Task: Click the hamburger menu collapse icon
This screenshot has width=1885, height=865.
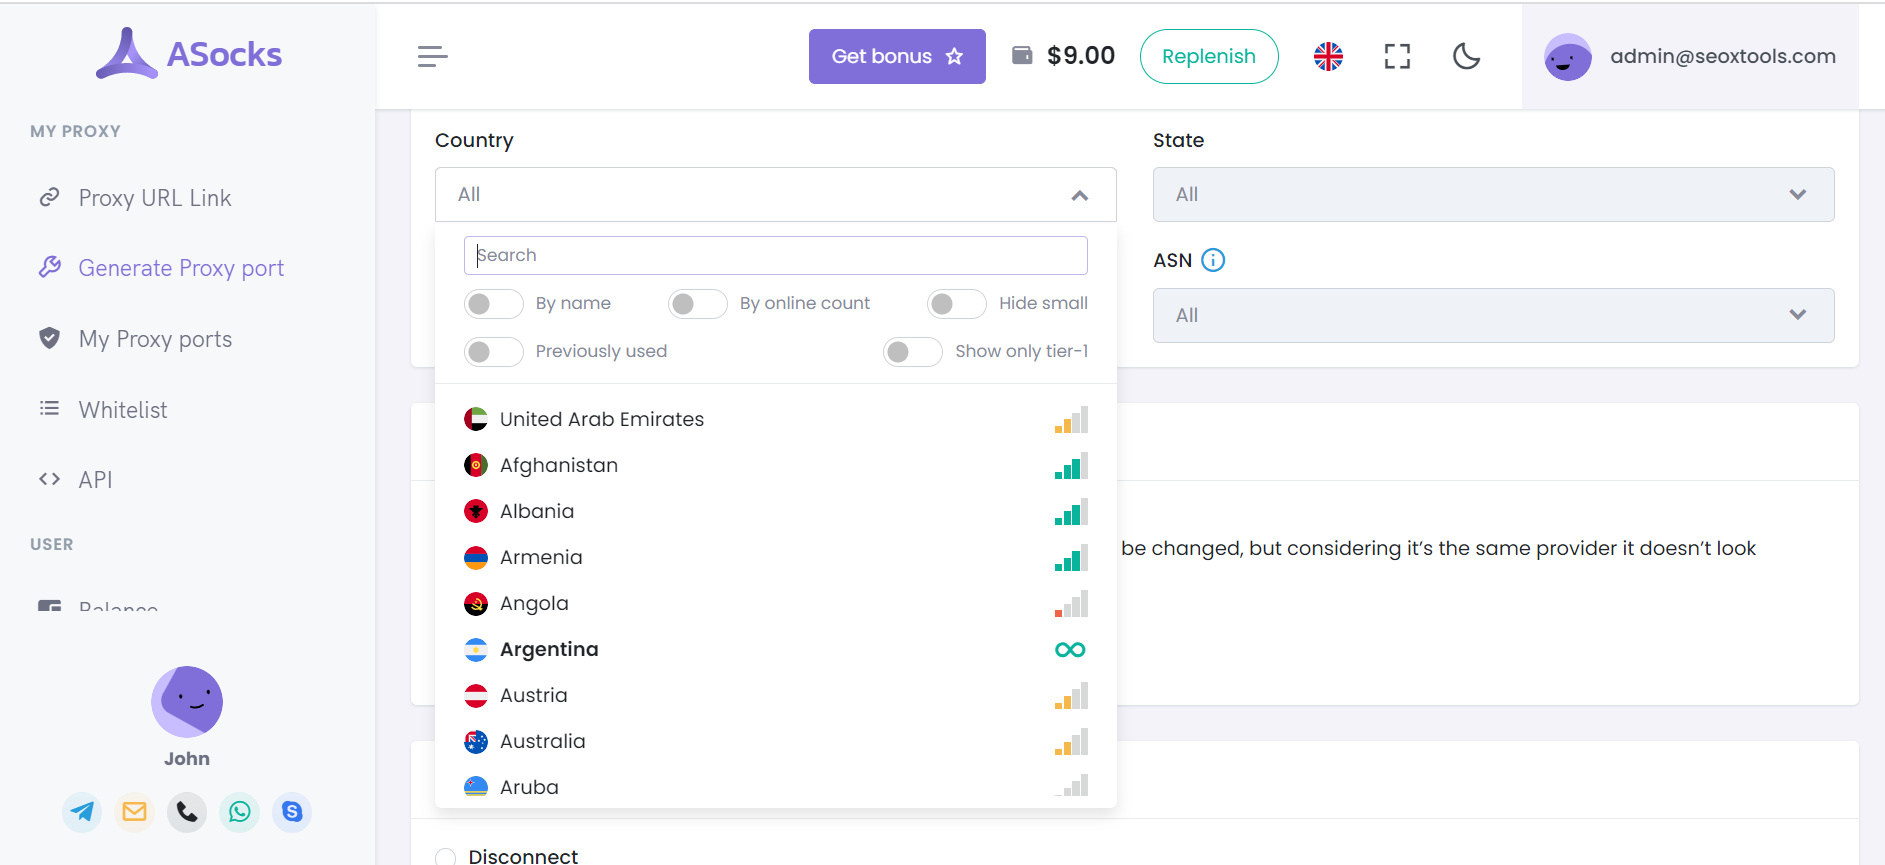Action: tap(432, 57)
